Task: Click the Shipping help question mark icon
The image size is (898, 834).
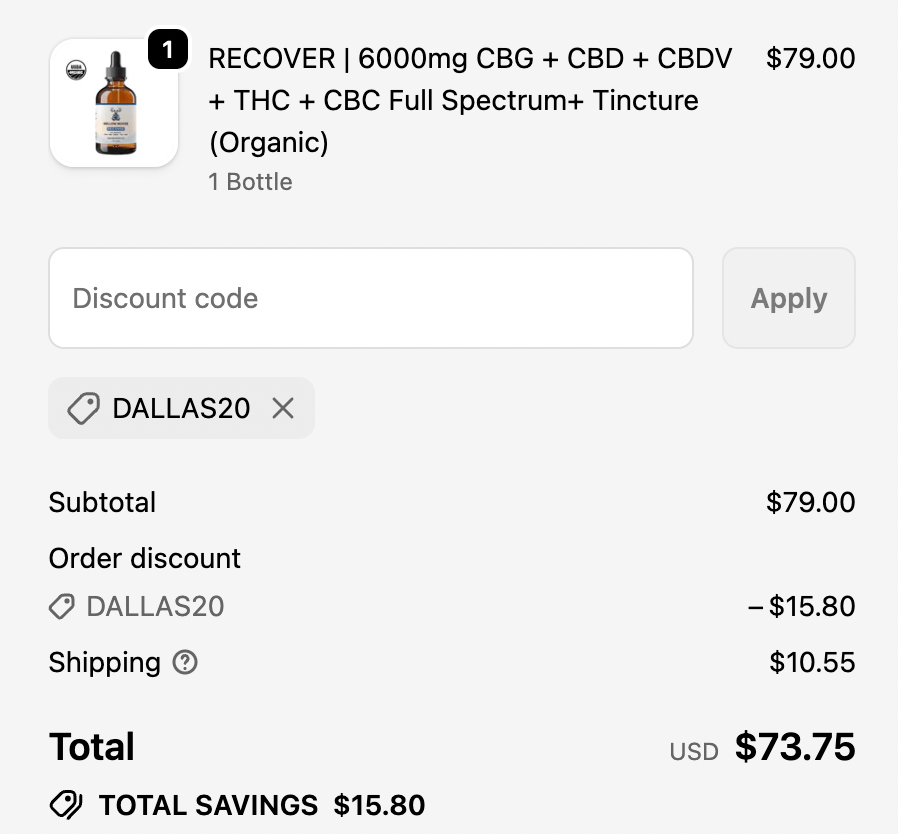Action: coord(185,662)
